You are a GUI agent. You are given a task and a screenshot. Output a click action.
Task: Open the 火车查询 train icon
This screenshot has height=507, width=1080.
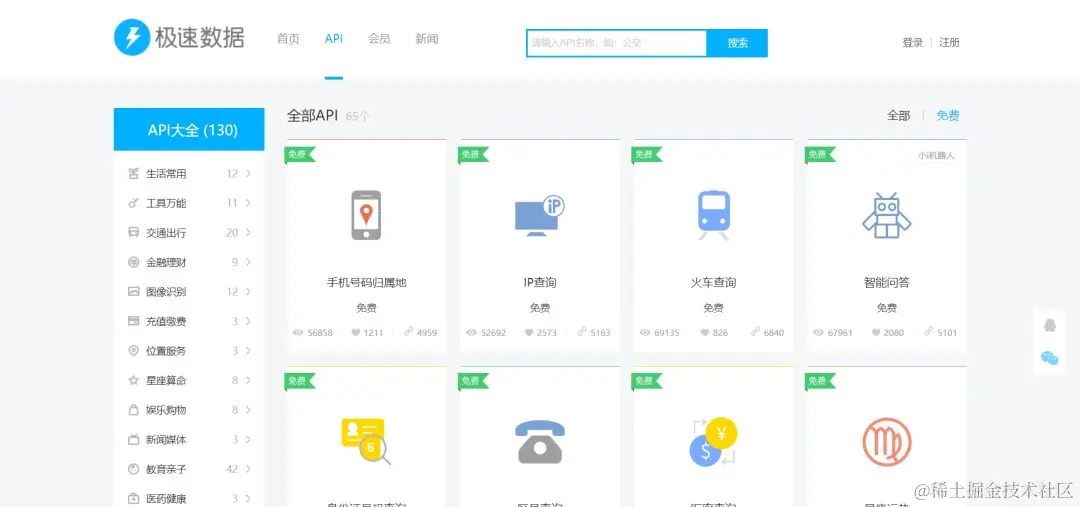tap(713, 215)
